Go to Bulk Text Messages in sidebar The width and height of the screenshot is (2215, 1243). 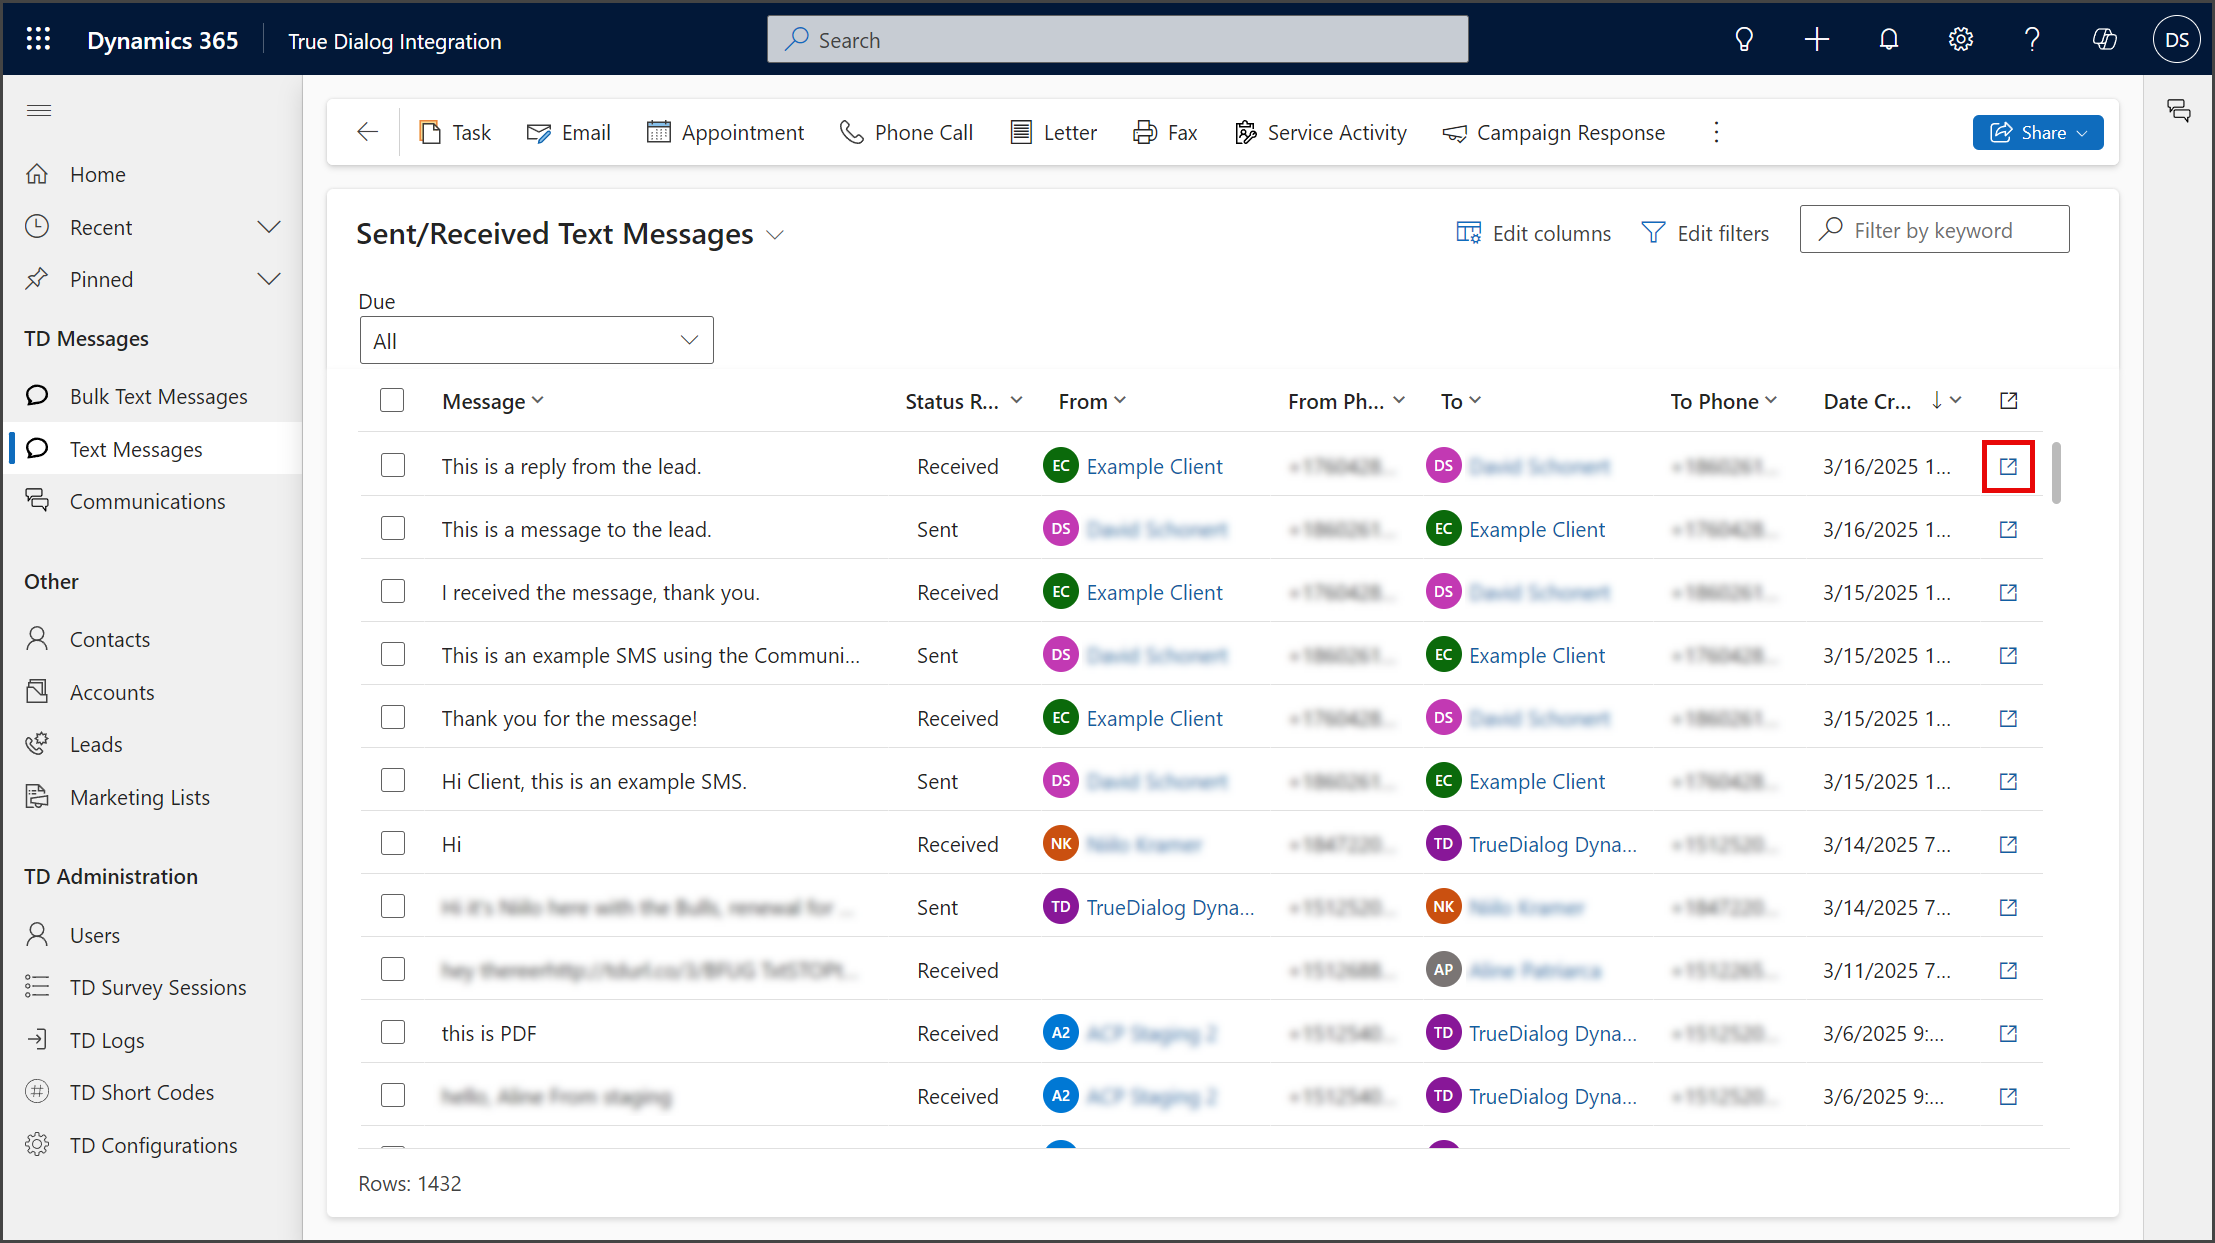[x=158, y=396]
